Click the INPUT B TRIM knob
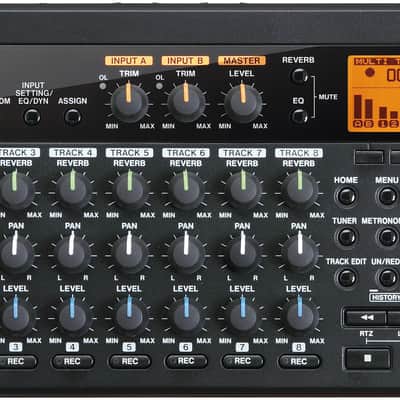The width and height of the screenshot is (400, 400). click(x=186, y=103)
